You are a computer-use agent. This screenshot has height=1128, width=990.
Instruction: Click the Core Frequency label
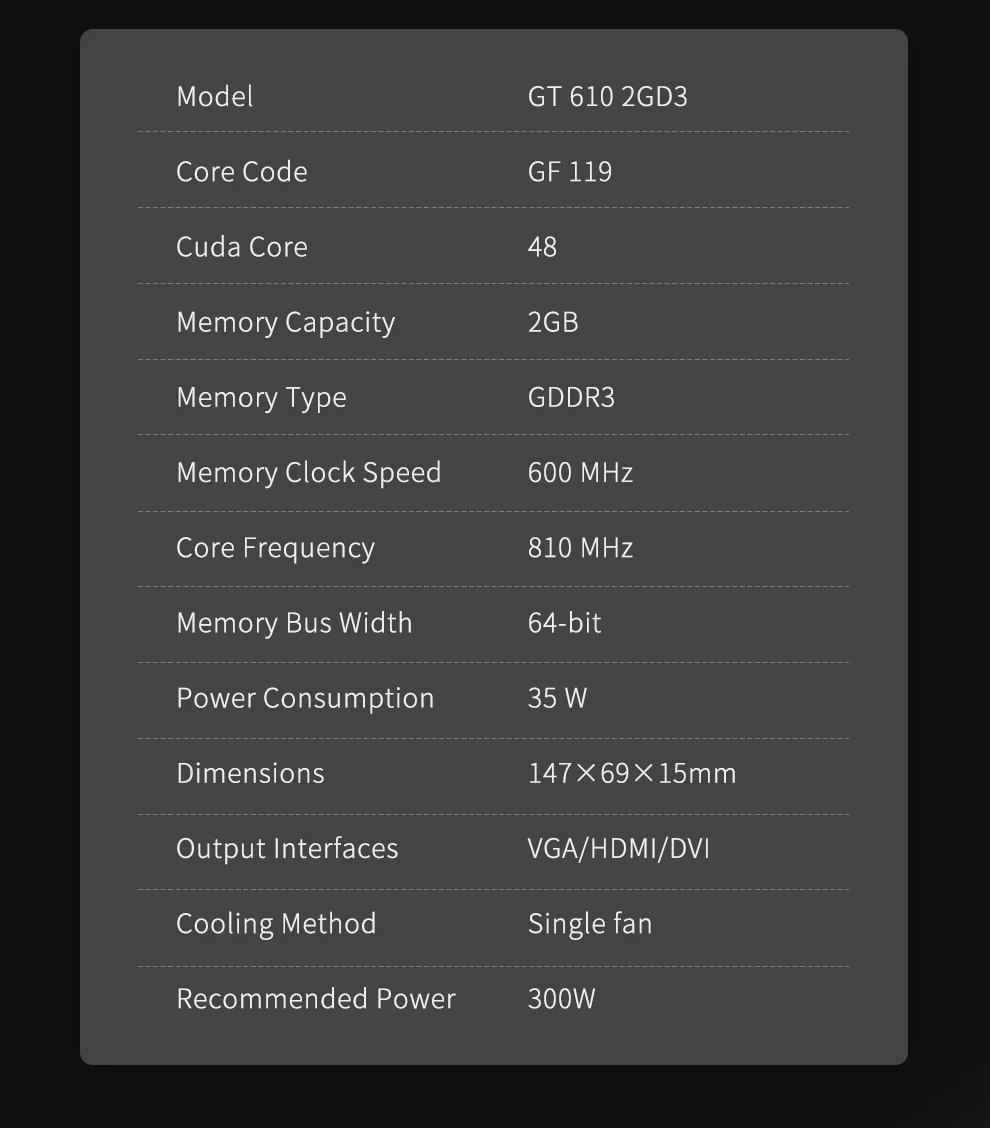[275, 548]
